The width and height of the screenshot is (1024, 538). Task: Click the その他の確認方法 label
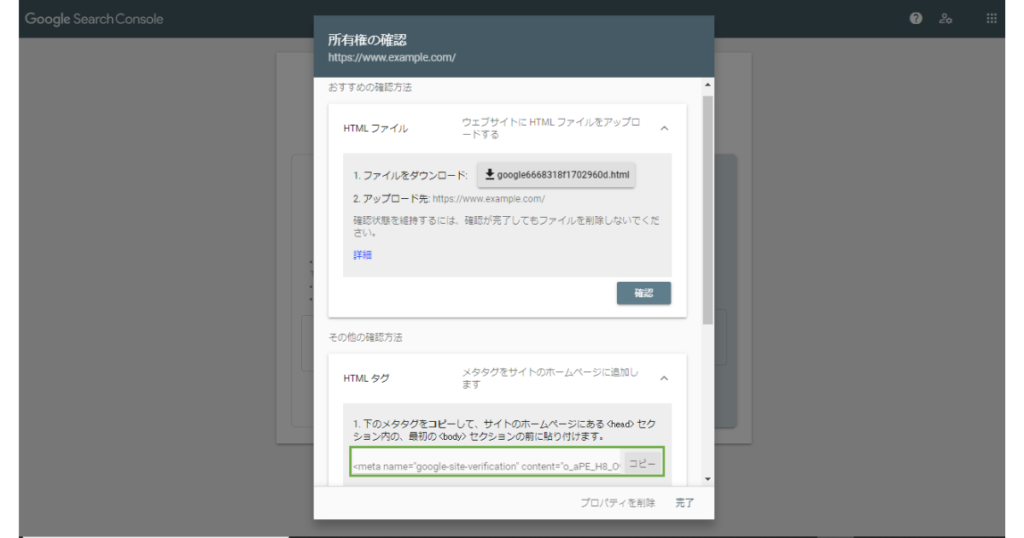coord(365,338)
